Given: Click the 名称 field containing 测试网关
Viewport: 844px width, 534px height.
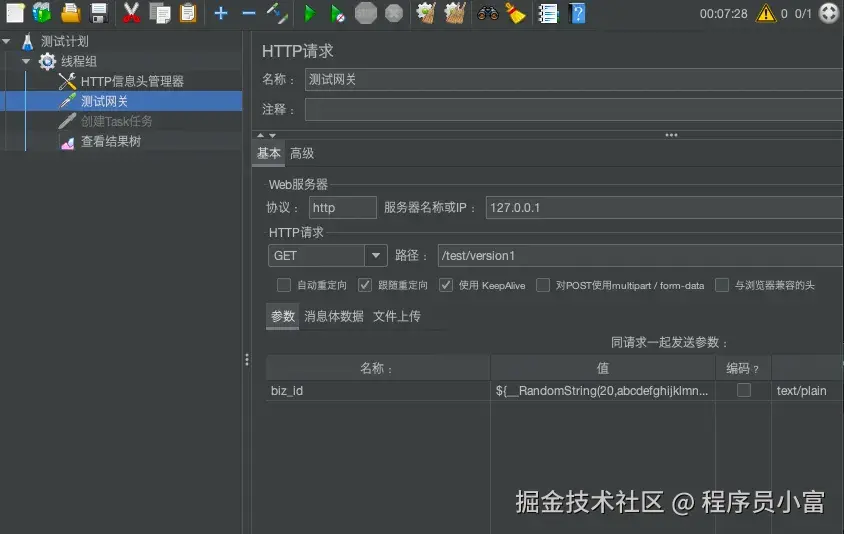Looking at the screenshot, I should coord(574,80).
